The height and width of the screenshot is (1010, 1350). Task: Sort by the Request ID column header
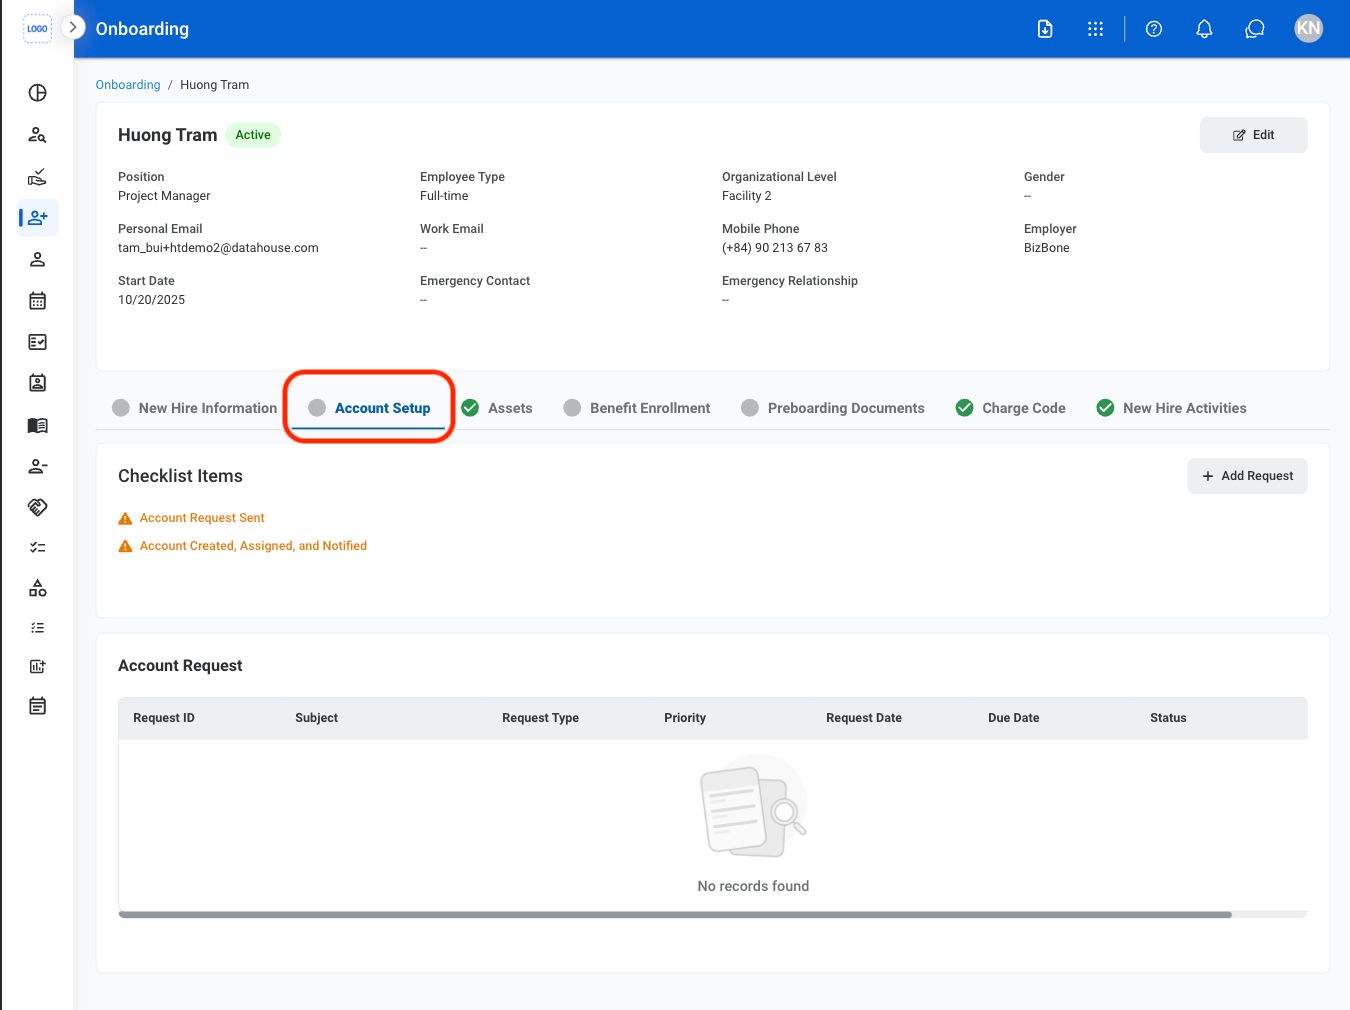coord(164,718)
